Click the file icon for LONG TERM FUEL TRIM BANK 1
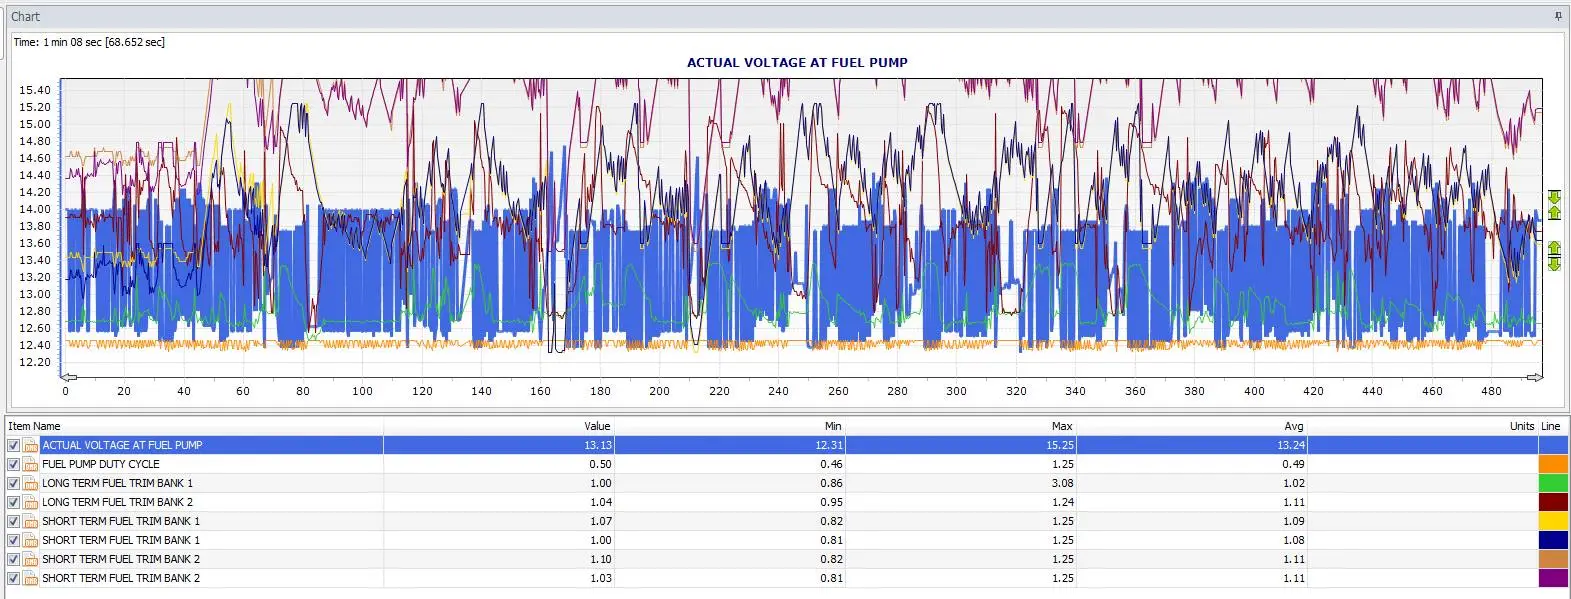Screen dimensions: 1571x599 pos(31,484)
